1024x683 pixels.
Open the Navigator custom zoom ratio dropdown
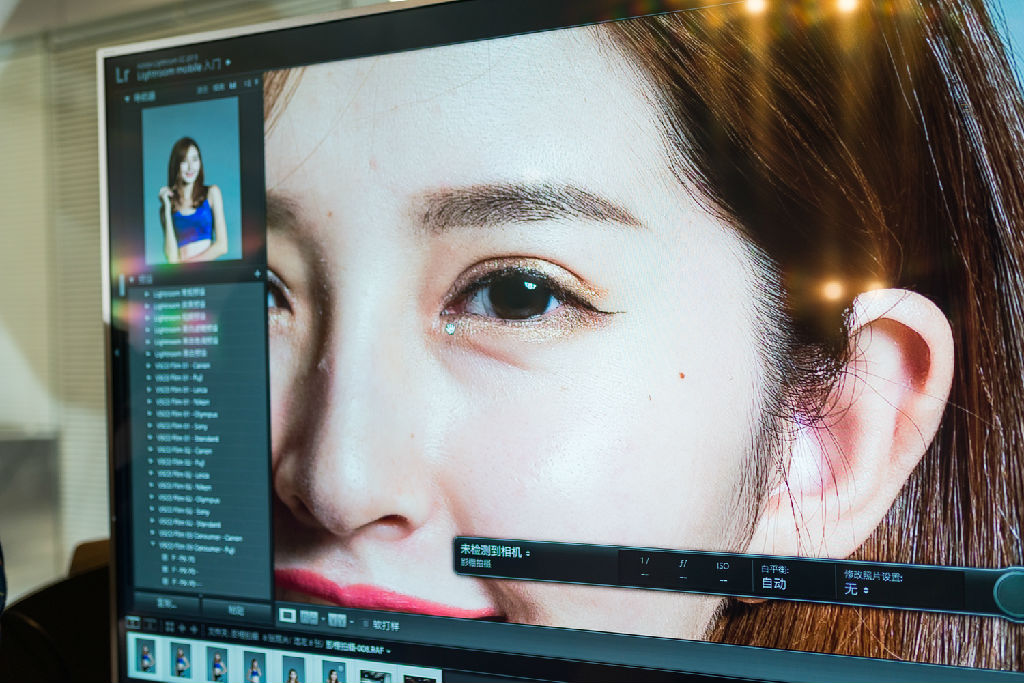pos(256,82)
